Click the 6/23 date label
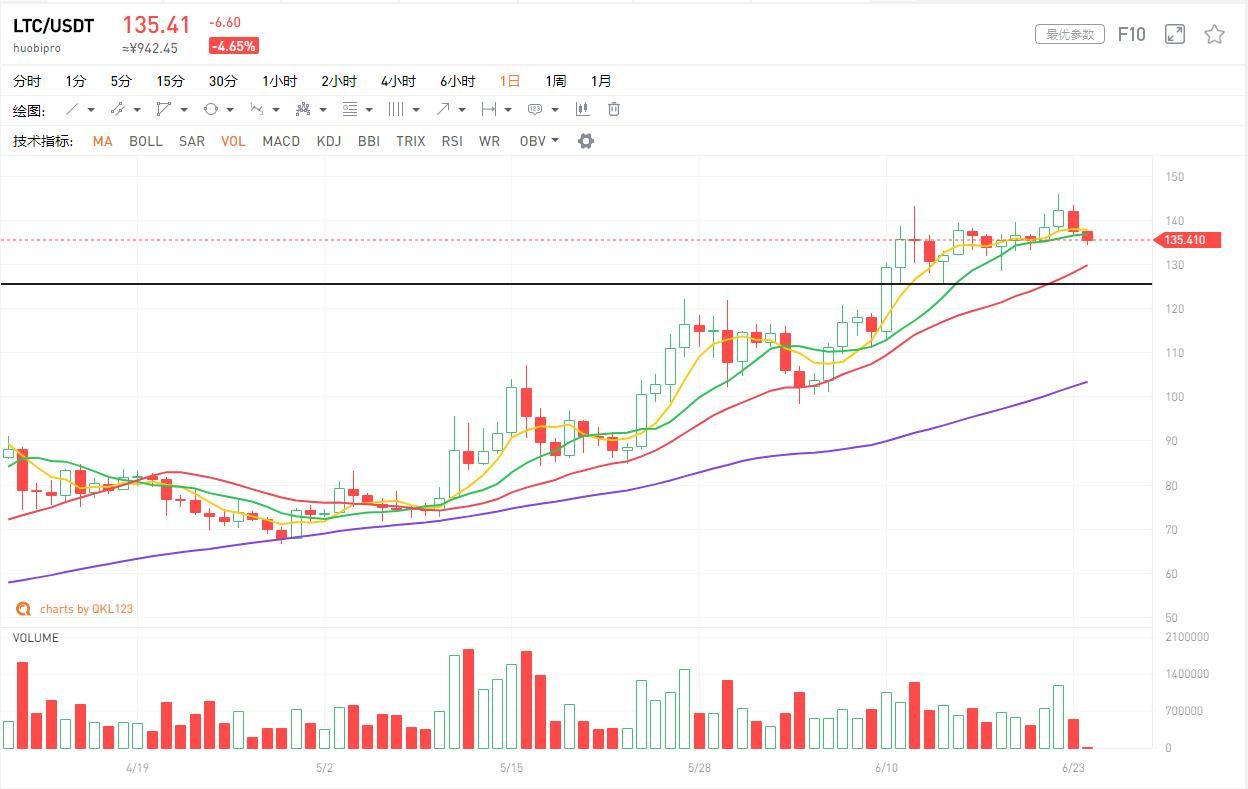Screen dimensions: 1248x789 click(x=1073, y=768)
